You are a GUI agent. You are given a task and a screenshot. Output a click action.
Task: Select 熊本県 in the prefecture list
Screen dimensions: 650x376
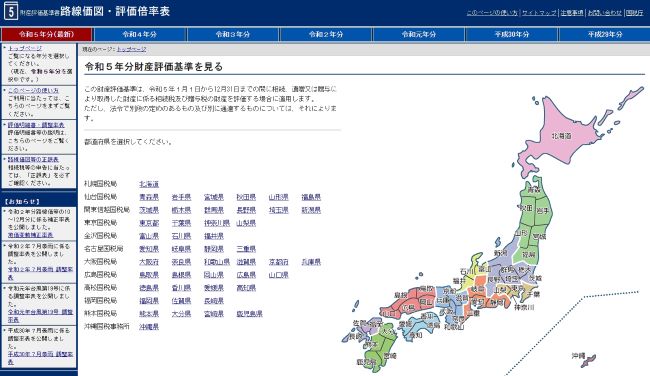click(149, 314)
